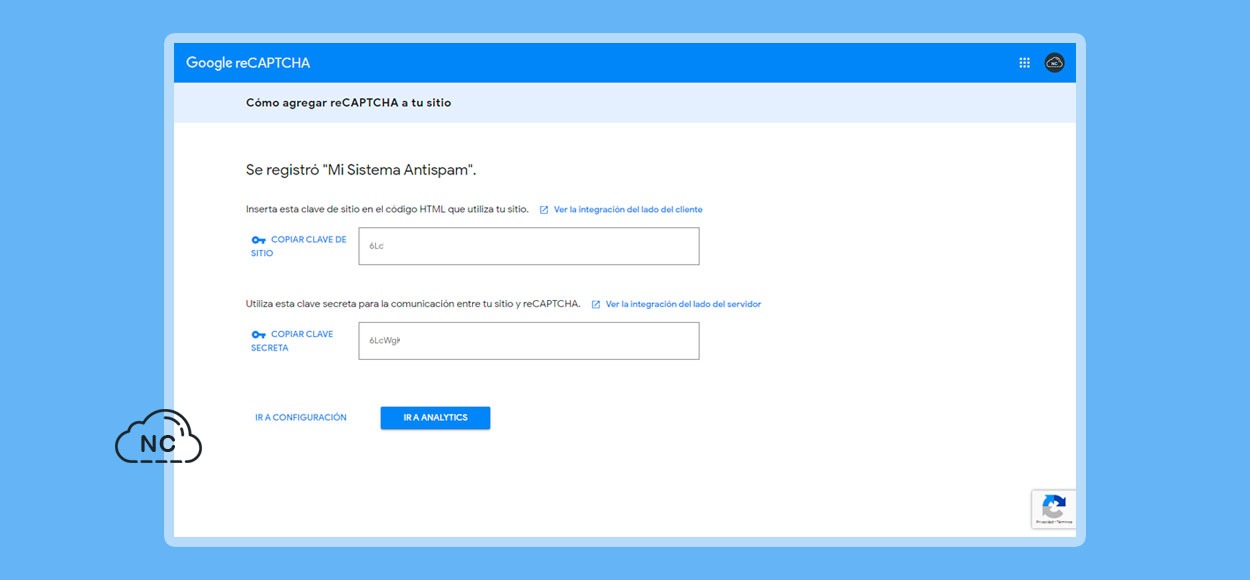Copy the secret key via COPIAR CLAVE SECRETA

click(x=294, y=341)
